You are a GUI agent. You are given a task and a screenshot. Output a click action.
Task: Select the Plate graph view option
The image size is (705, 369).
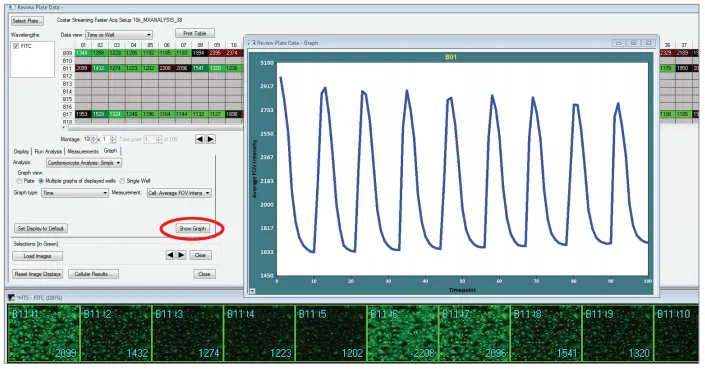pyautogui.click(x=19, y=181)
